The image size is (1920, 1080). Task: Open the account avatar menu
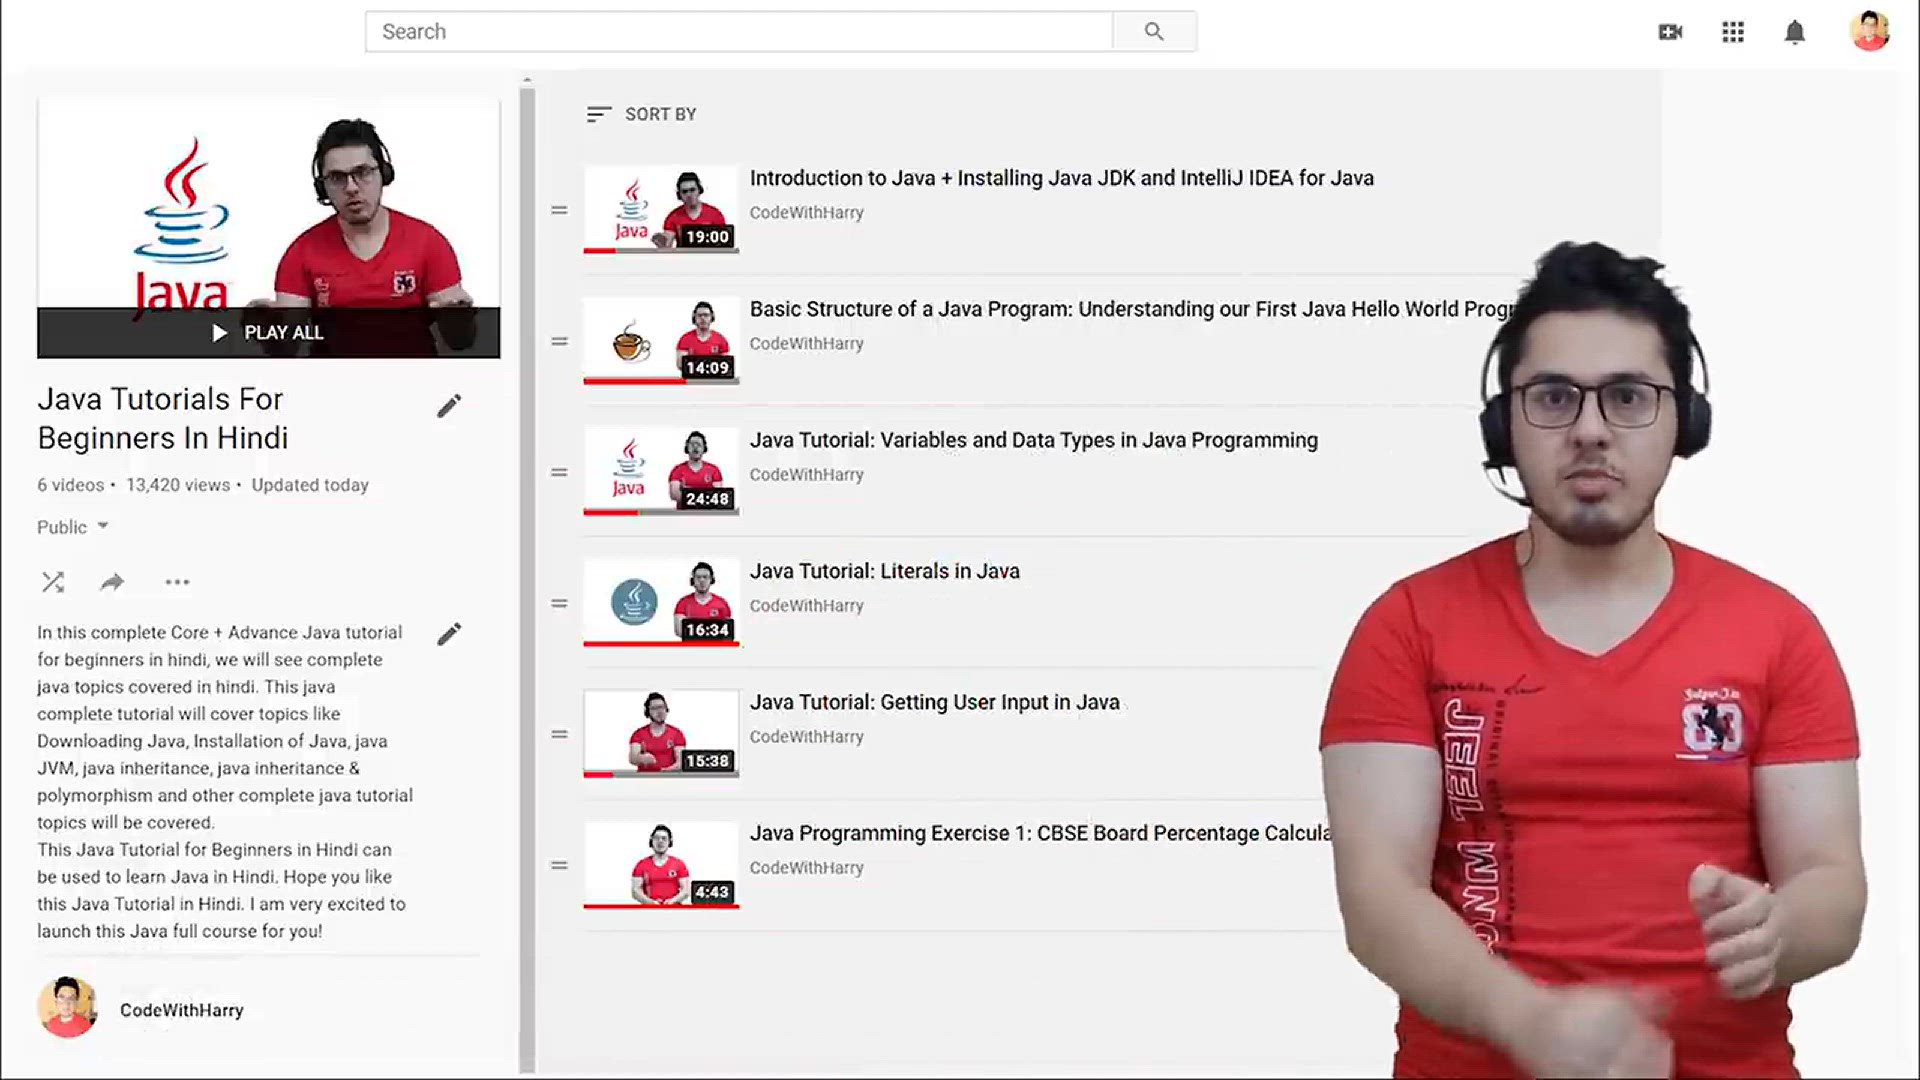[x=1869, y=31]
